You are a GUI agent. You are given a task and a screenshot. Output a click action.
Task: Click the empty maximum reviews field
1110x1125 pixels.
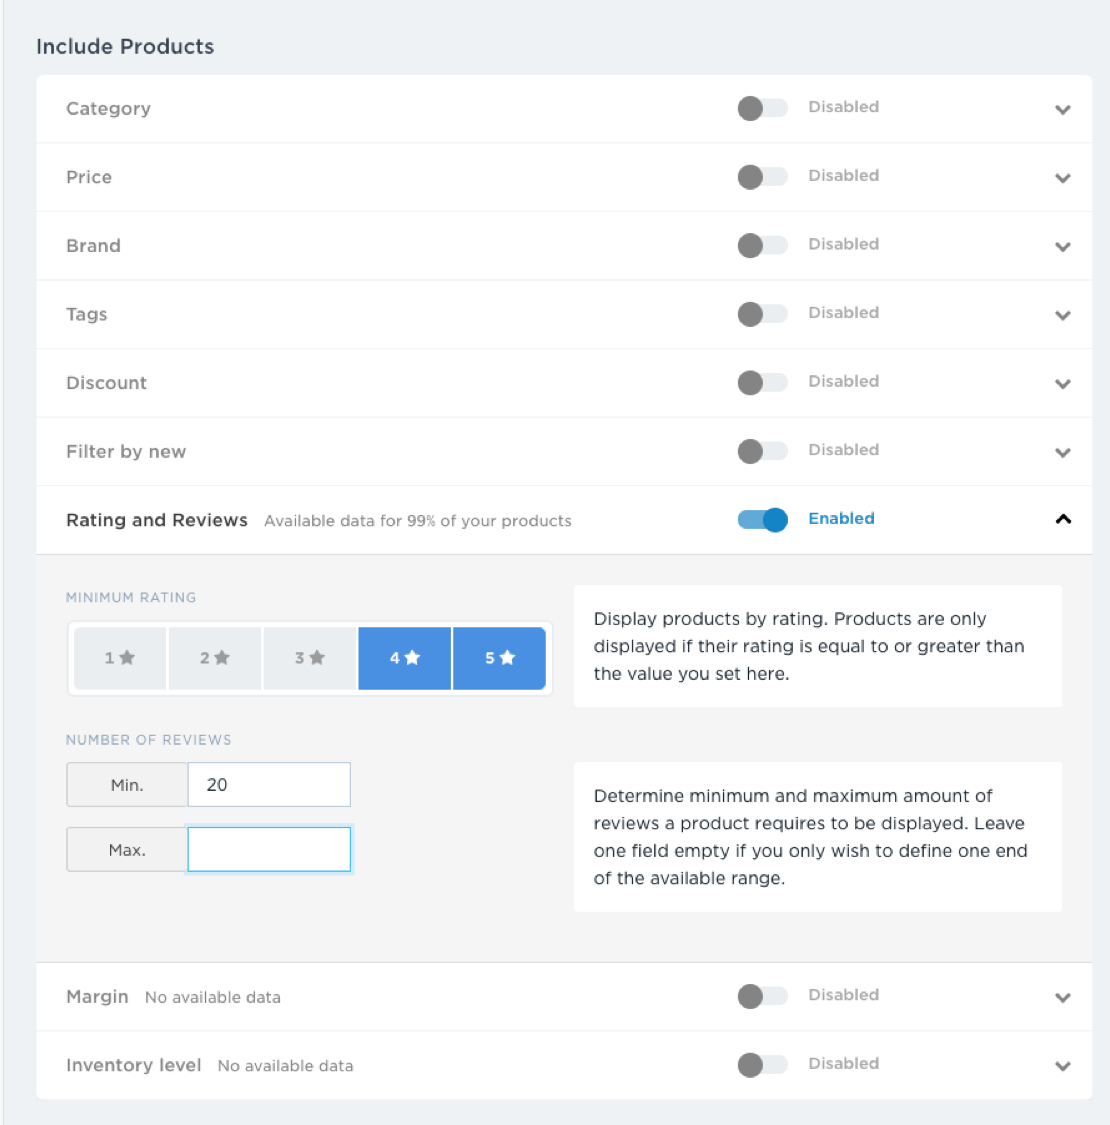pyautogui.click(x=268, y=849)
